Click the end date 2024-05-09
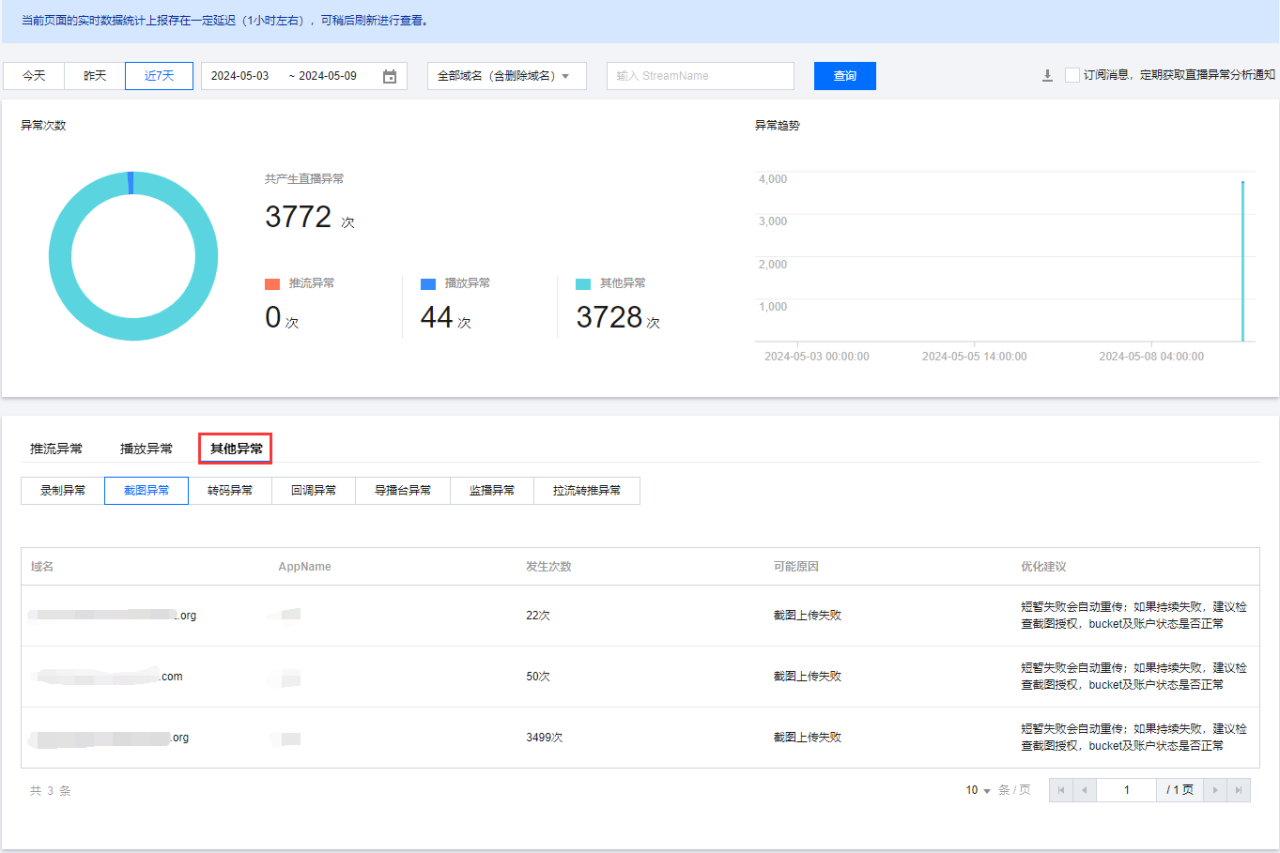The width and height of the screenshot is (1280, 853). (328, 76)
